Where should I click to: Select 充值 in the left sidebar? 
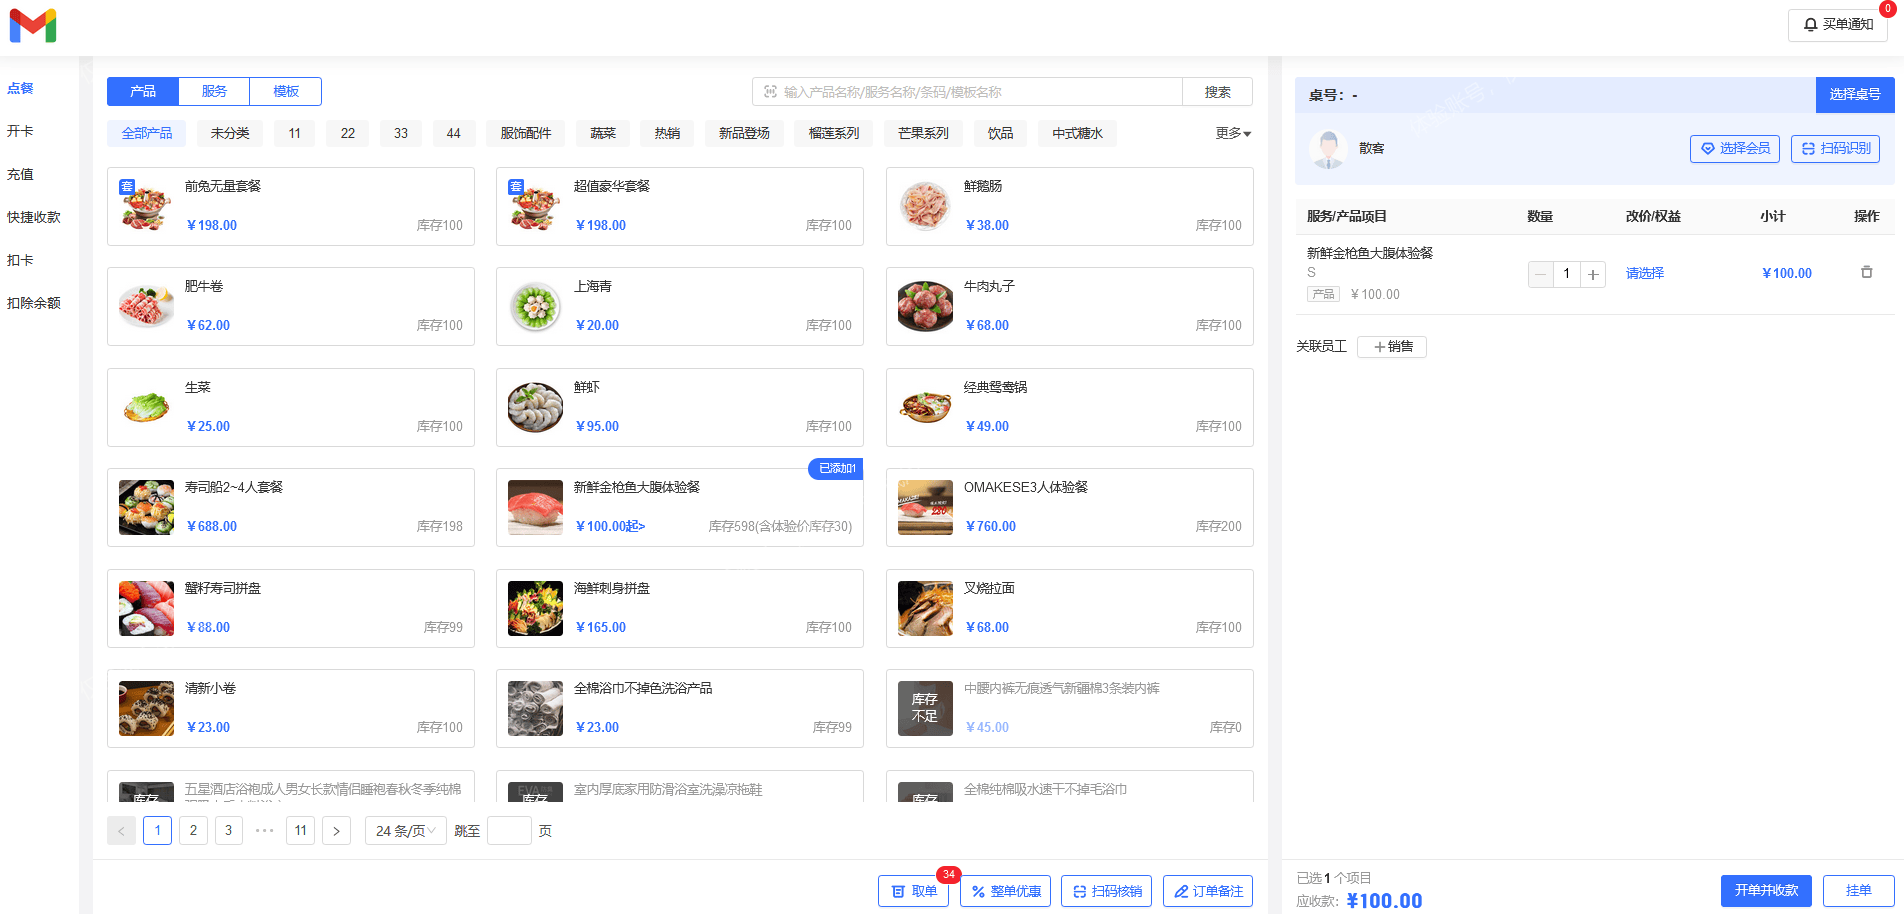point(21,175)
